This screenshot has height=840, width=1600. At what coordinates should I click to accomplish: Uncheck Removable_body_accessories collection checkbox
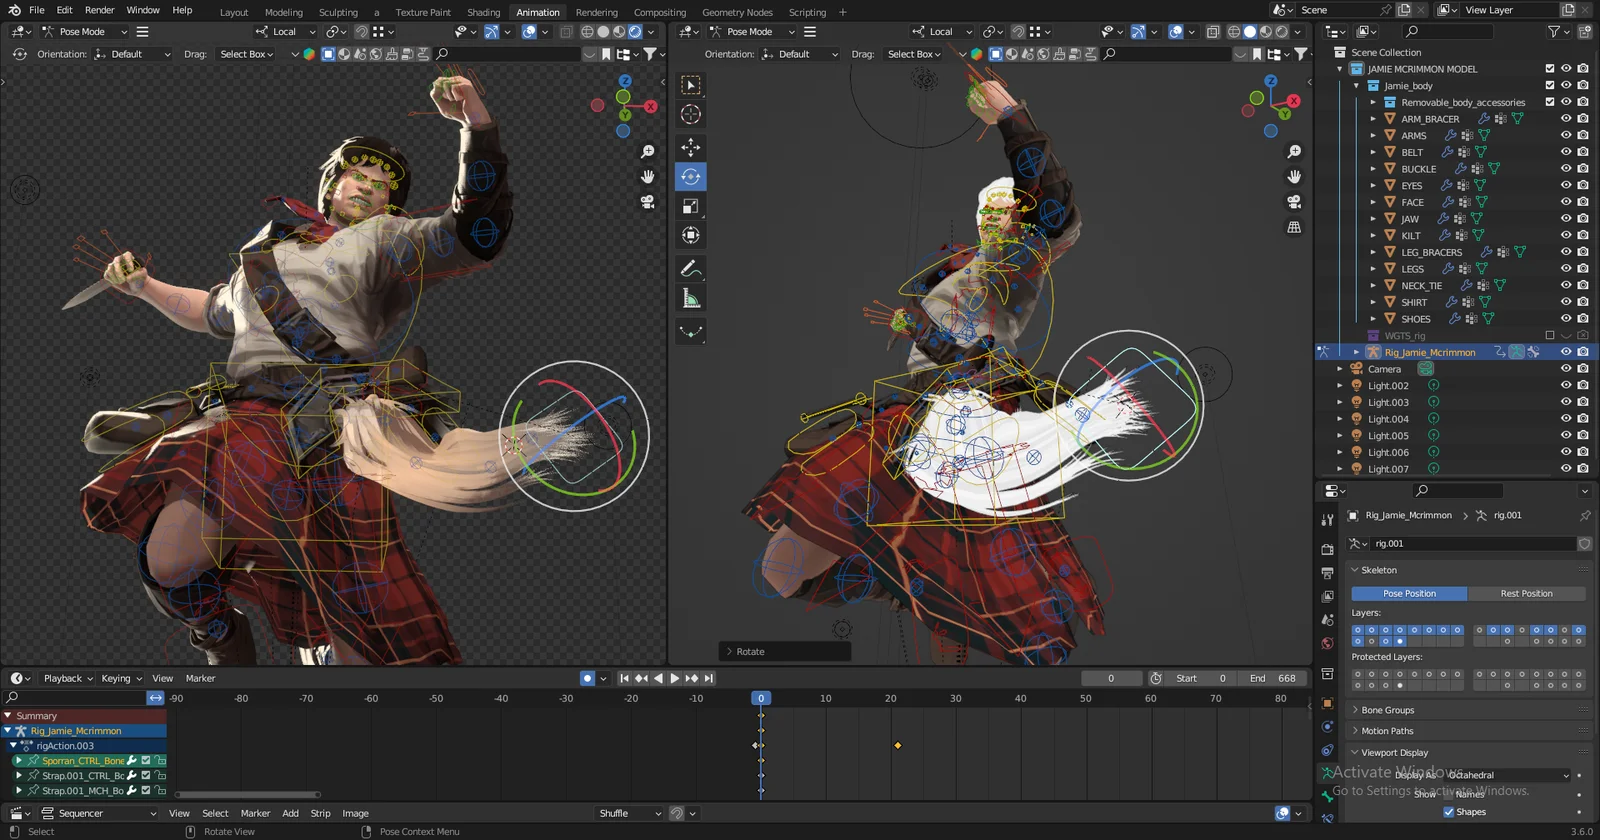(x=1550, y=102)
